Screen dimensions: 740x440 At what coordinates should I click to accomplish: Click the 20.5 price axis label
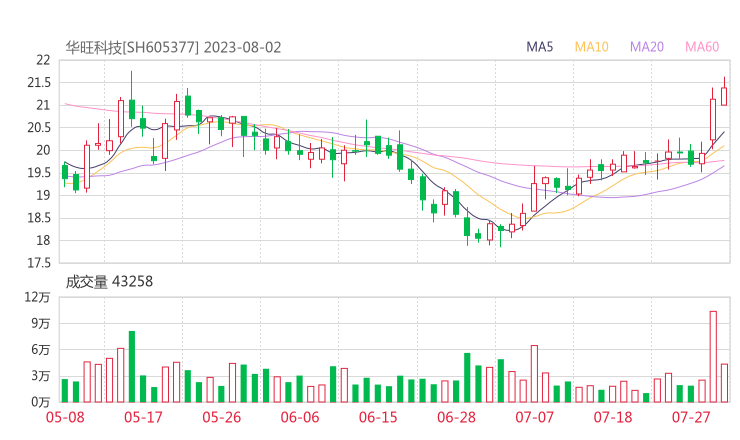[x=39, y=127]
